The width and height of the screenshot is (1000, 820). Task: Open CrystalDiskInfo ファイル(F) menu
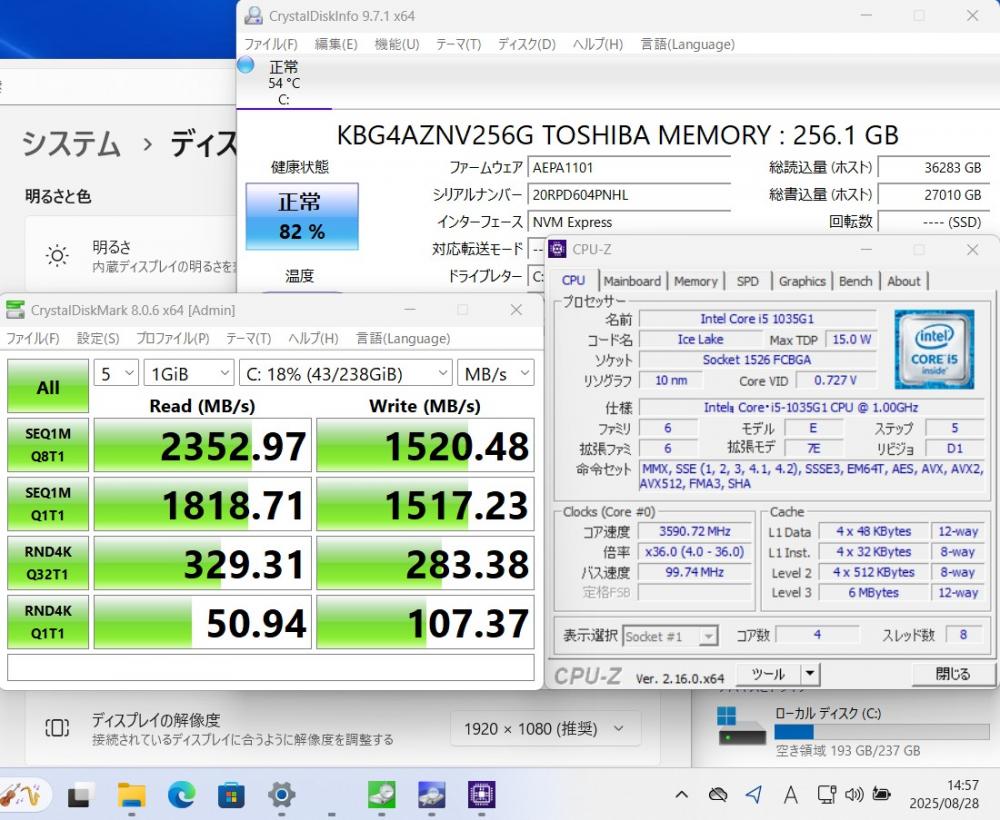(x=271, y=44)
